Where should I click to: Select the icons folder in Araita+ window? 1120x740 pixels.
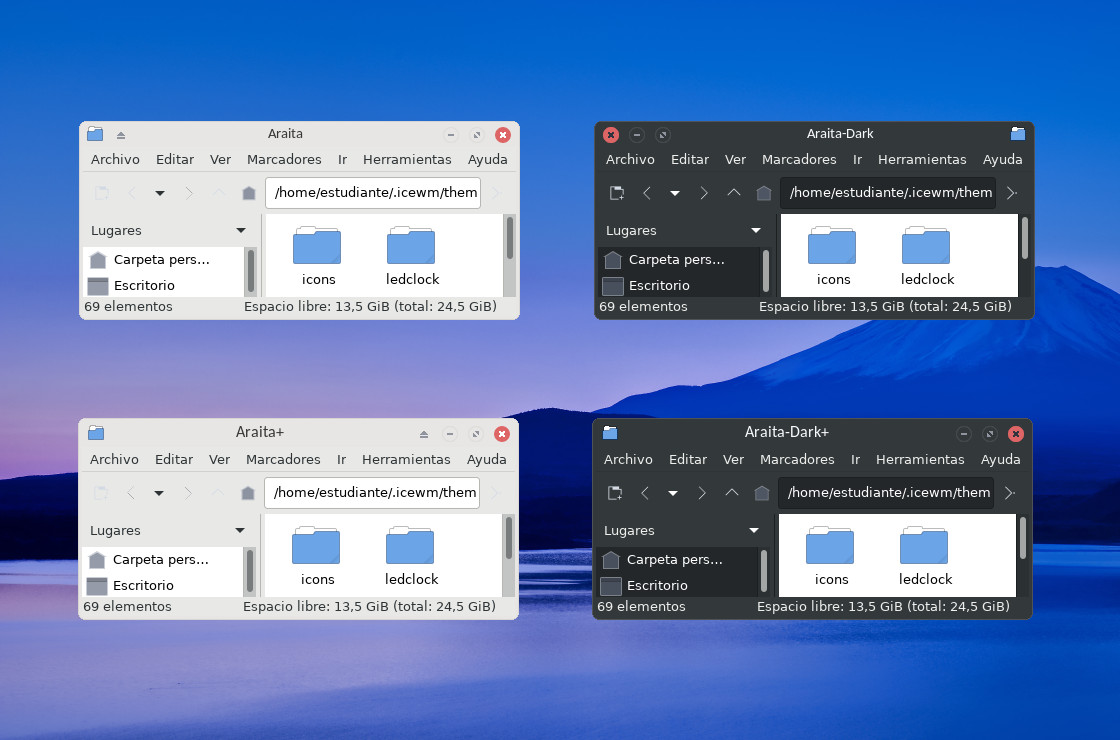317,556
